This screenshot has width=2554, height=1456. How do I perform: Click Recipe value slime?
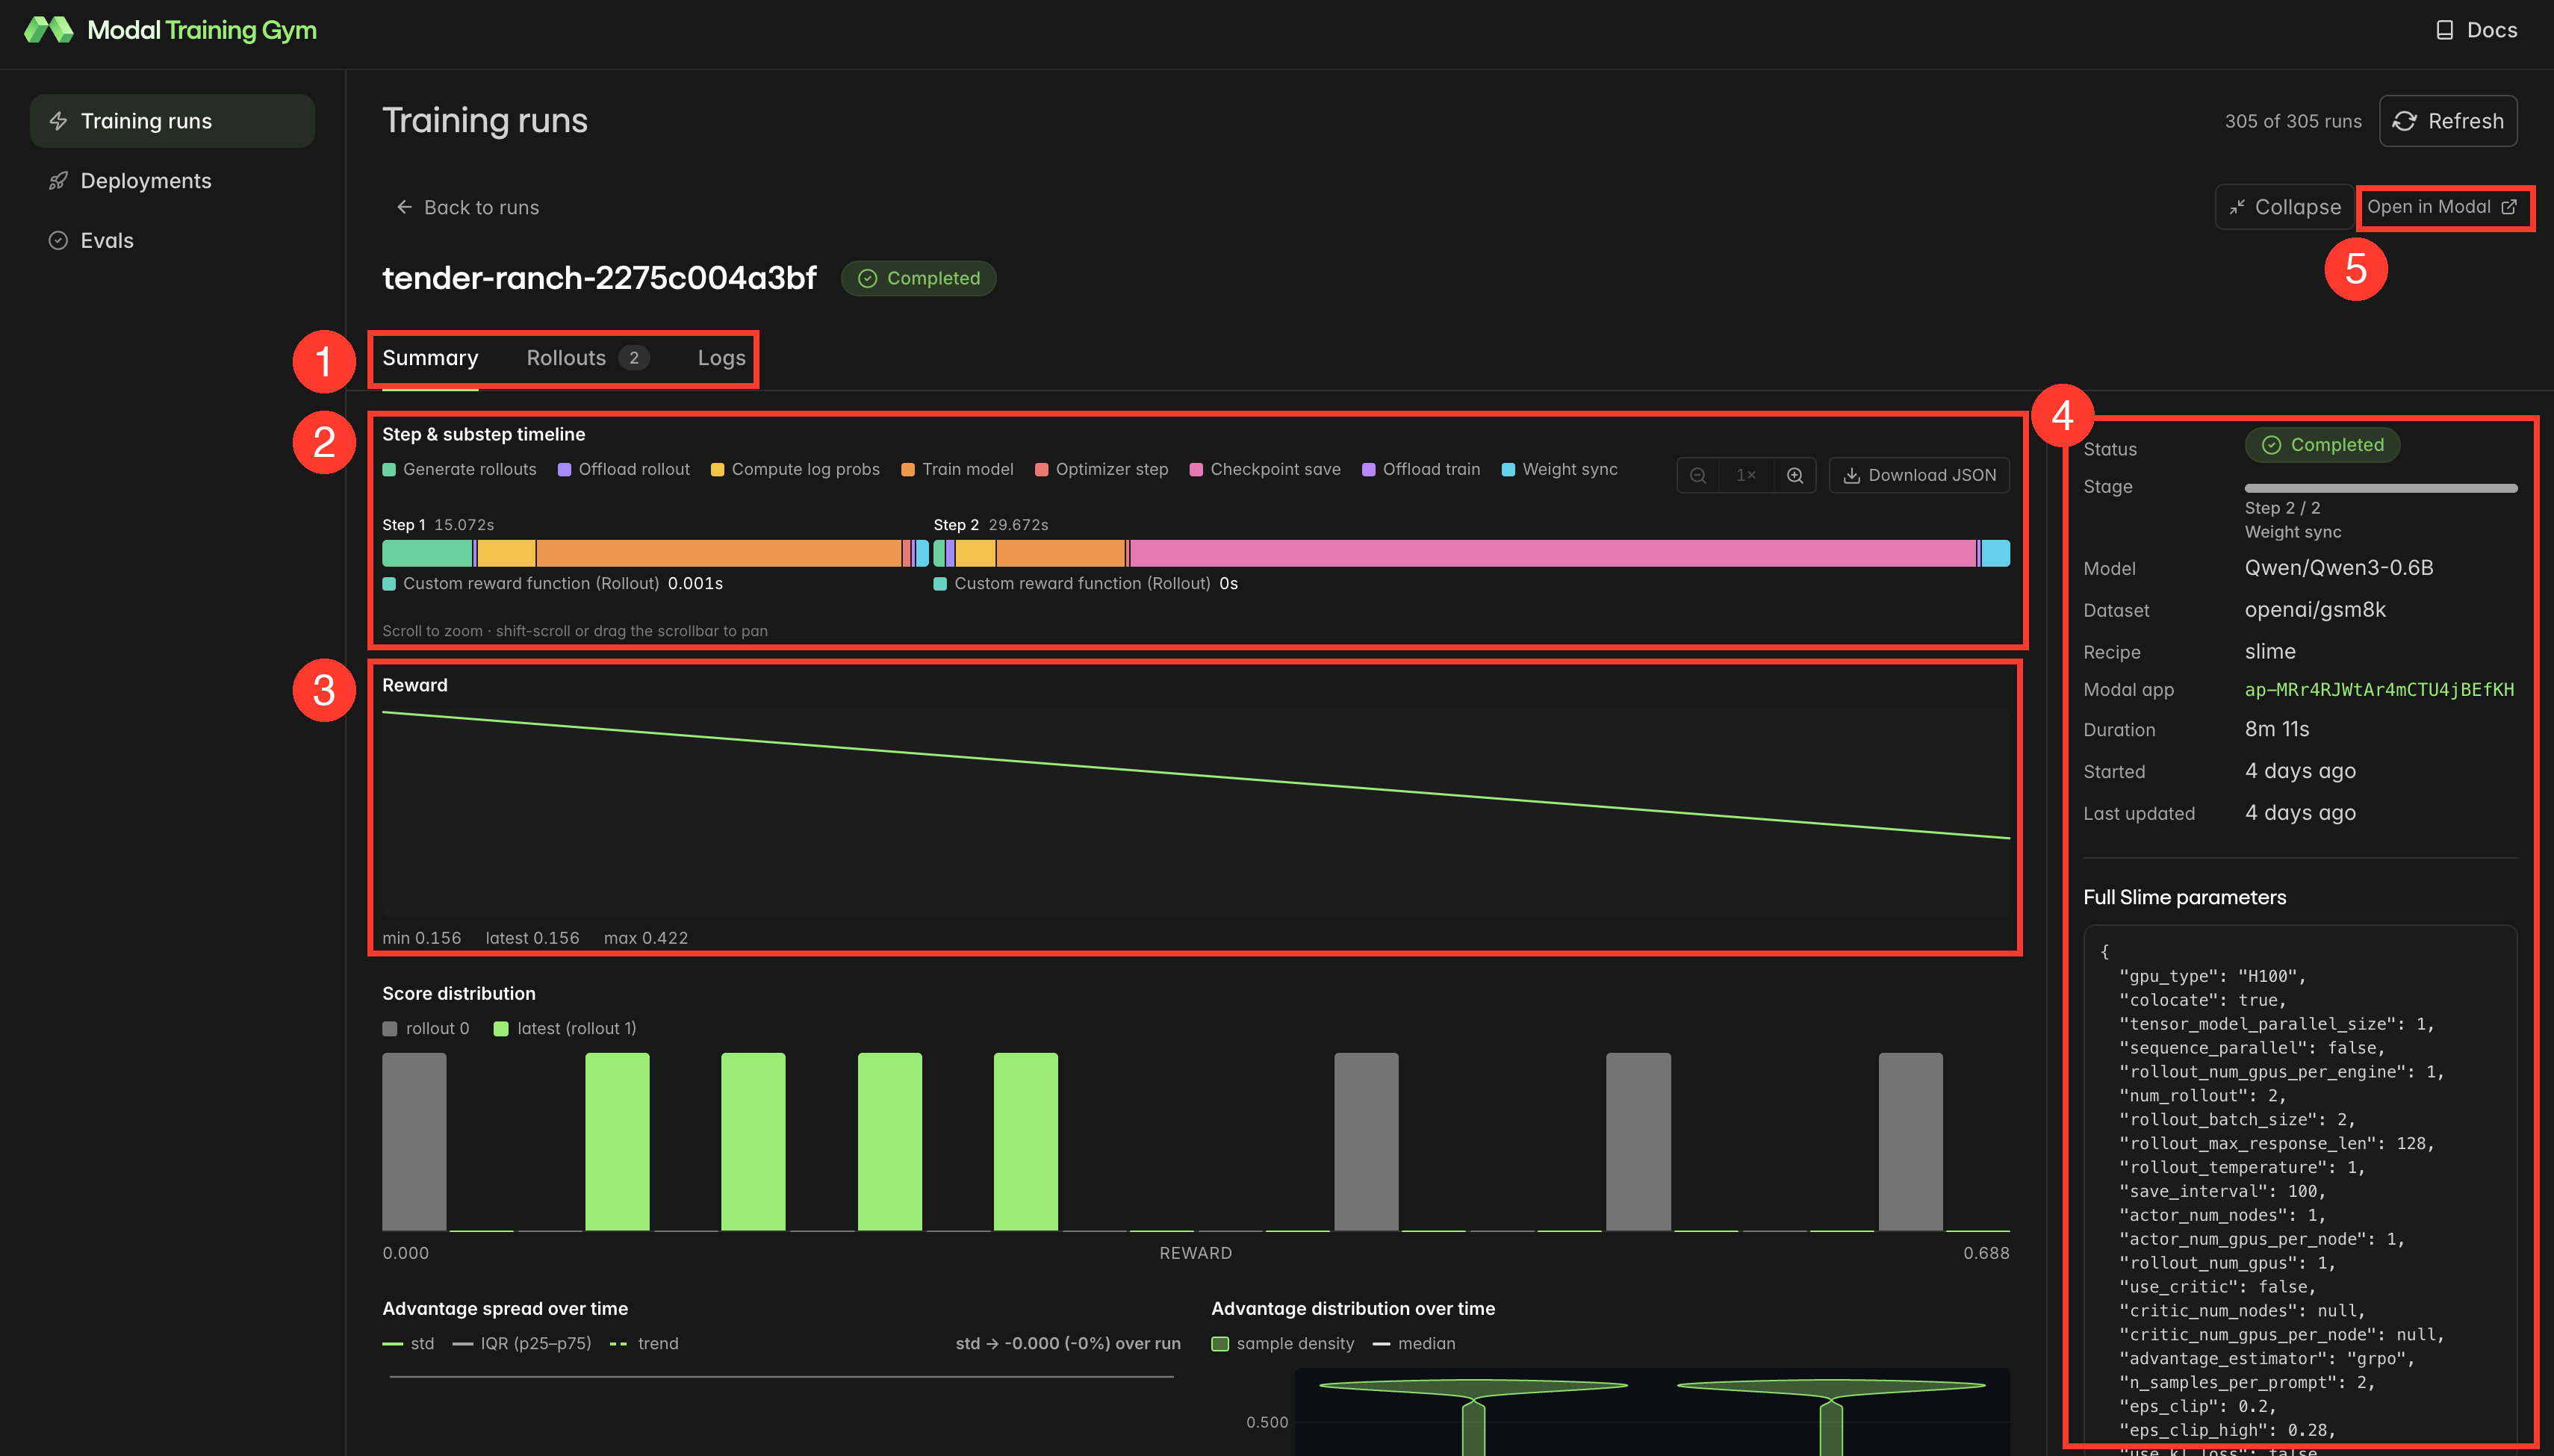[x=2270, y=652]
